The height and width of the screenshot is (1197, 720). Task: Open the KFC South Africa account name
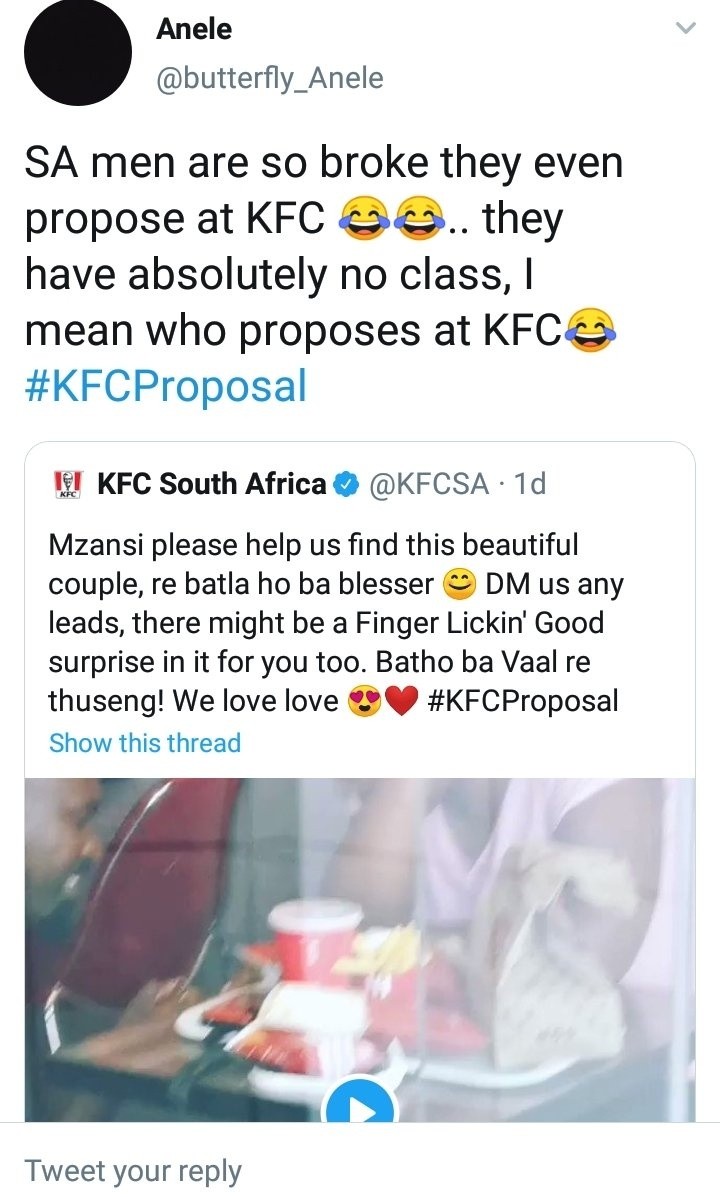coord(212,485)
